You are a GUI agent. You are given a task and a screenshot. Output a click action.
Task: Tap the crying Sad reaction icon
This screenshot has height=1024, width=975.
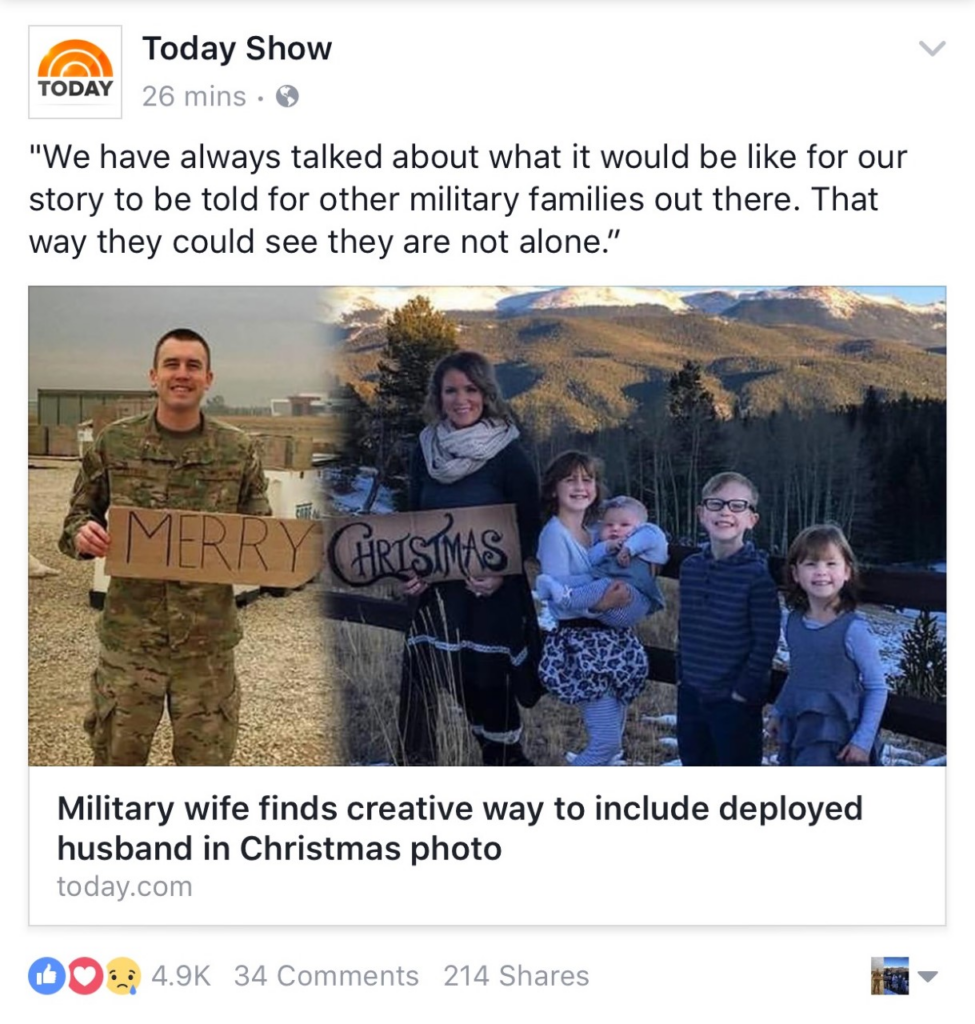pos(123,976)
